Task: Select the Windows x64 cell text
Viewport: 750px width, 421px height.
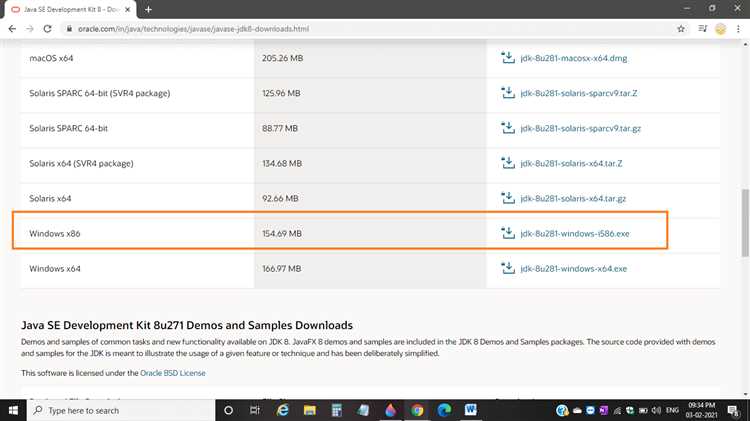Action: 55,269
